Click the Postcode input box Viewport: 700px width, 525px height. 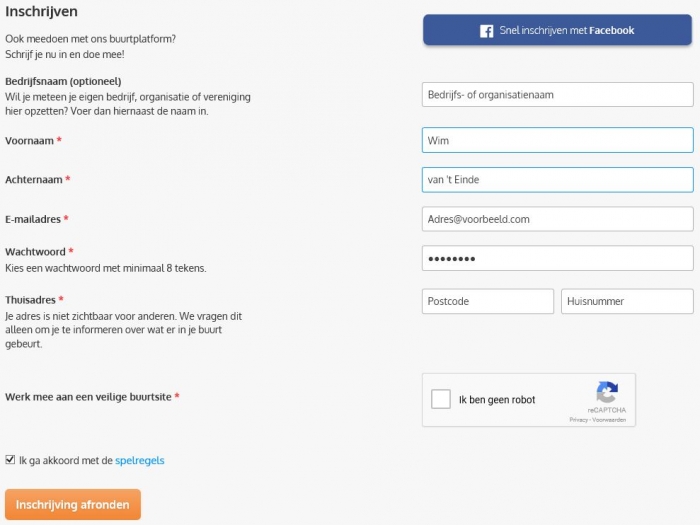487,301
